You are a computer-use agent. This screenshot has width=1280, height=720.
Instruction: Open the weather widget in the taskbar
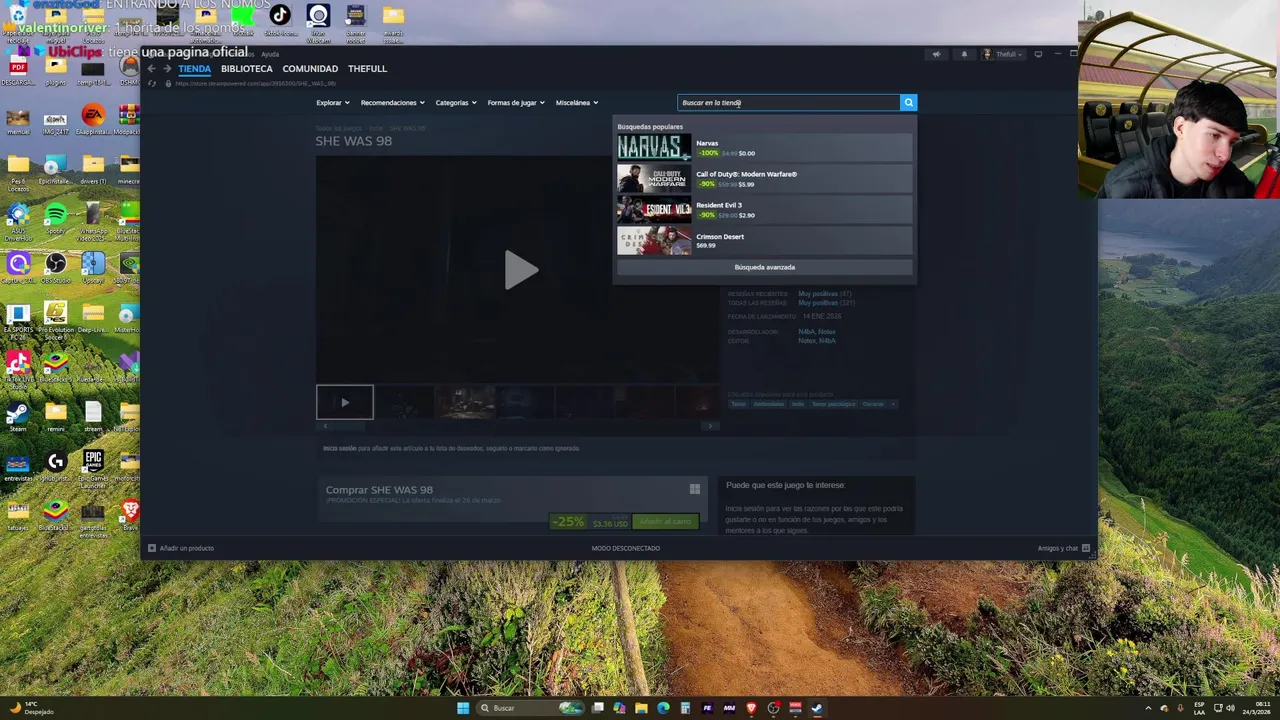click(x=30, y=708)
